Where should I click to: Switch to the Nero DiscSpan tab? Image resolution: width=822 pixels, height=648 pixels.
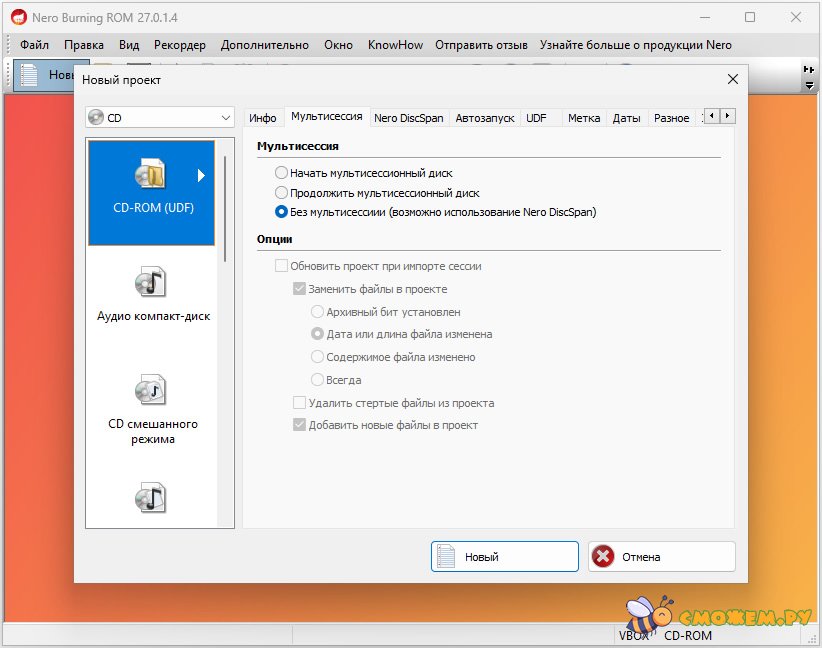click(408, 118)
